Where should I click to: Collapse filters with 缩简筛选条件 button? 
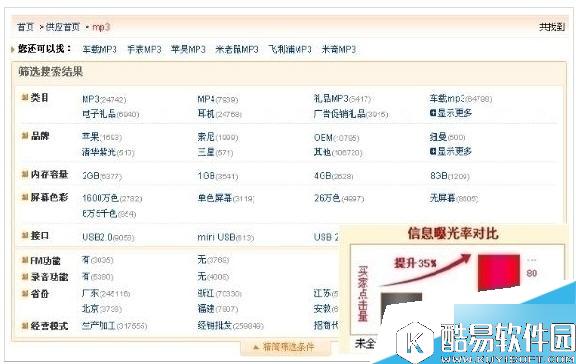(285, 347)
